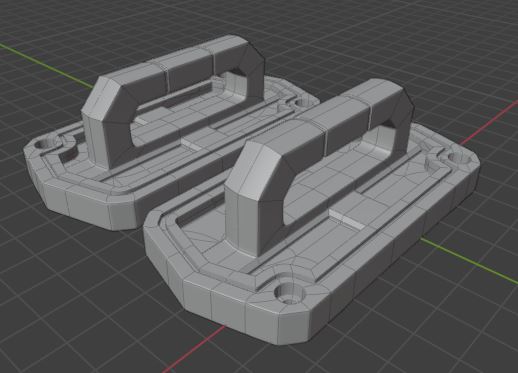Select the front handle plate model
Screen dimensions: 518x373
(312, 213)
